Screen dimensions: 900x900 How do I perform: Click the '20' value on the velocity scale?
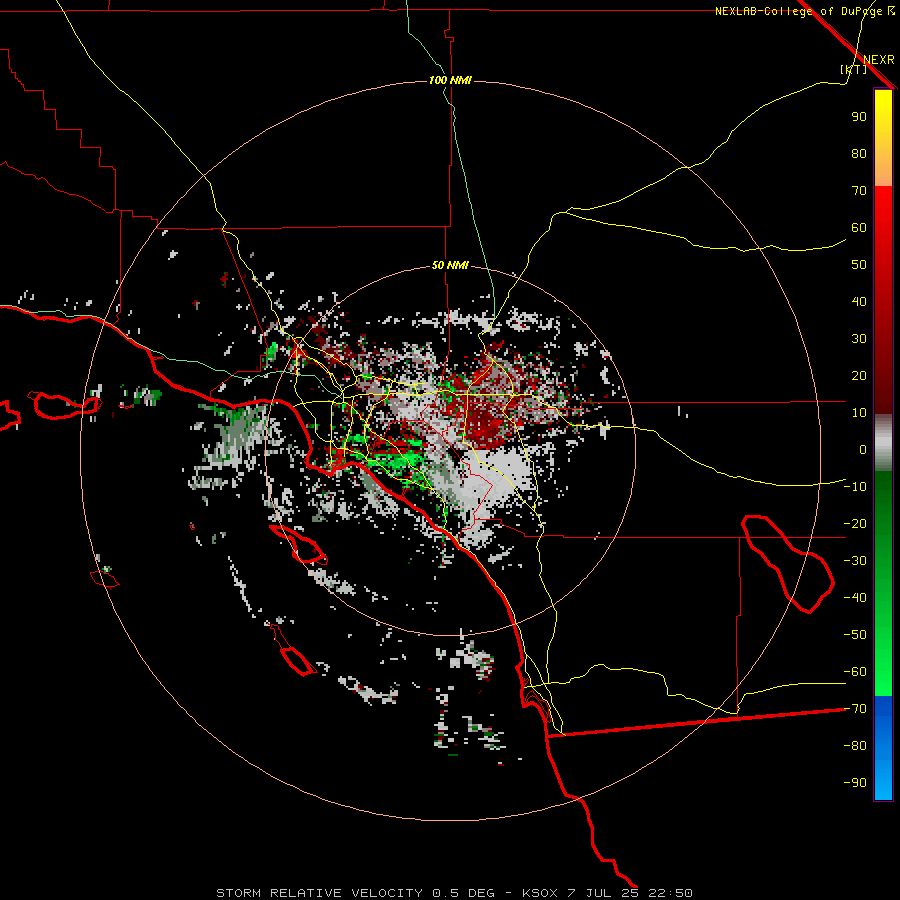859,376
